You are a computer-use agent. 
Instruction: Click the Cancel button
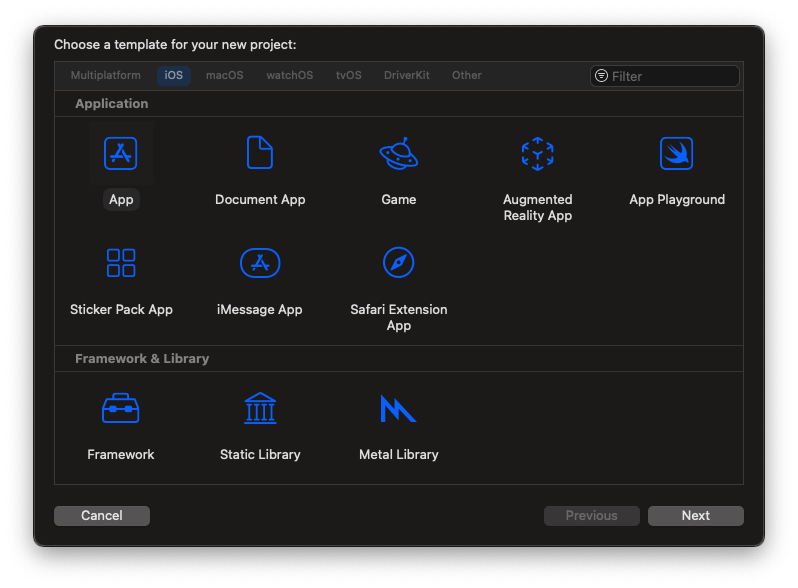coord(102,516)
